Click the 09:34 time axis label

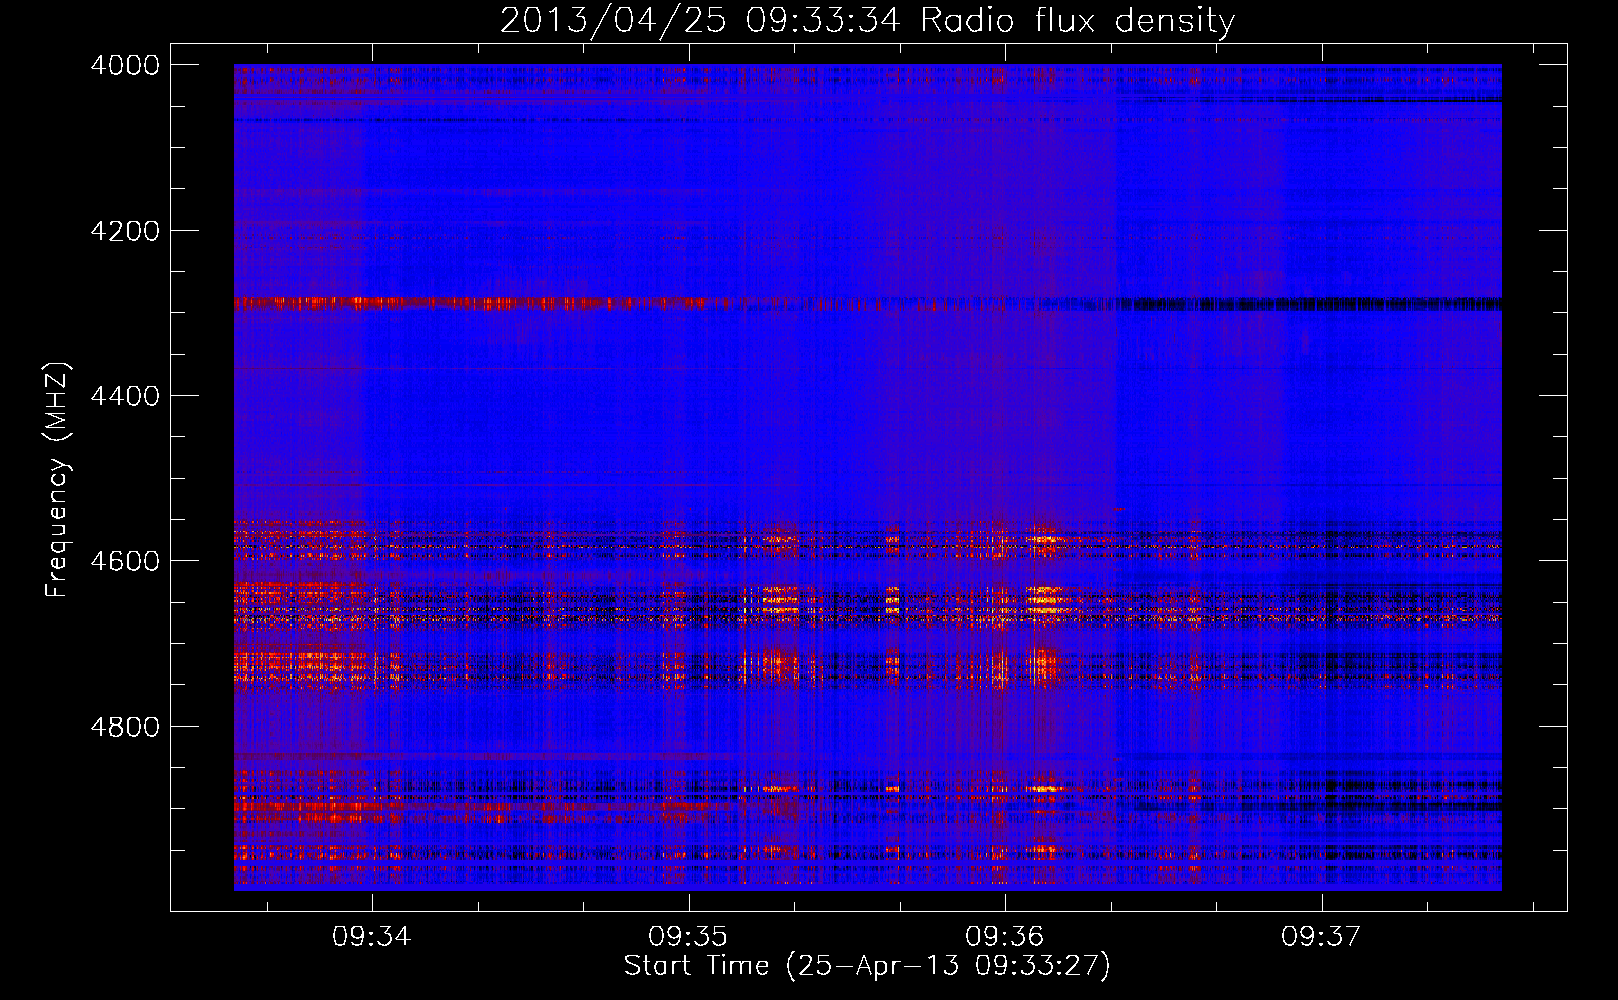click(x=372, y=937)
